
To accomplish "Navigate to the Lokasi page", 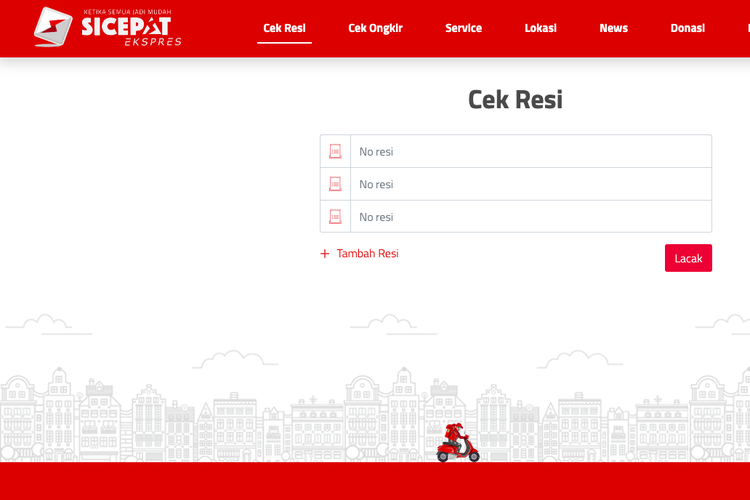I will pos(540,28).
